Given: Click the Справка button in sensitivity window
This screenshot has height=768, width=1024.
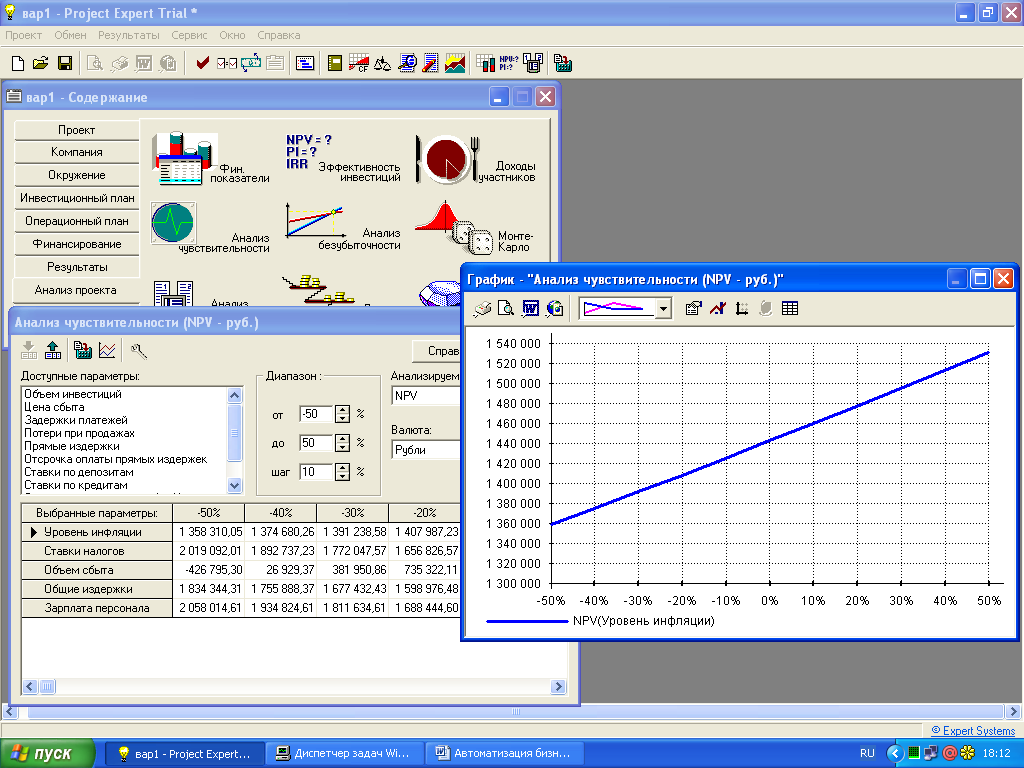Looking at the screenshot, I should click(436, 351).
